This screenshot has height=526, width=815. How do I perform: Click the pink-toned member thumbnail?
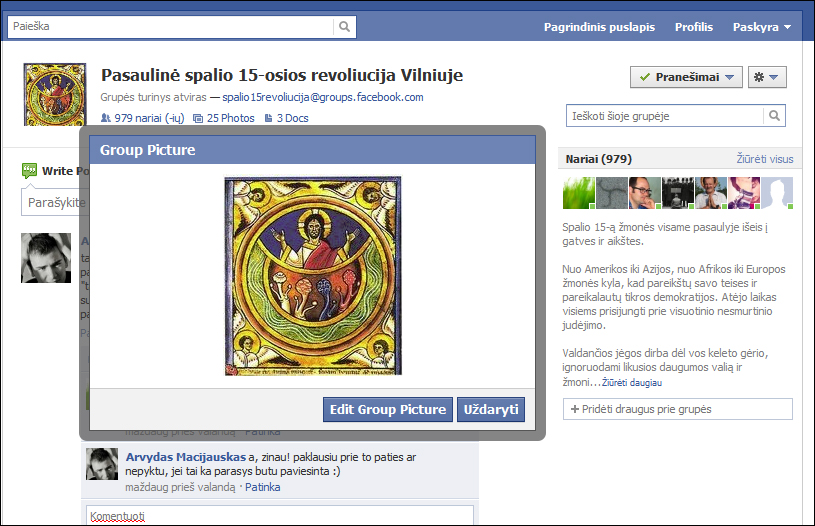click(x=744, y=193)
